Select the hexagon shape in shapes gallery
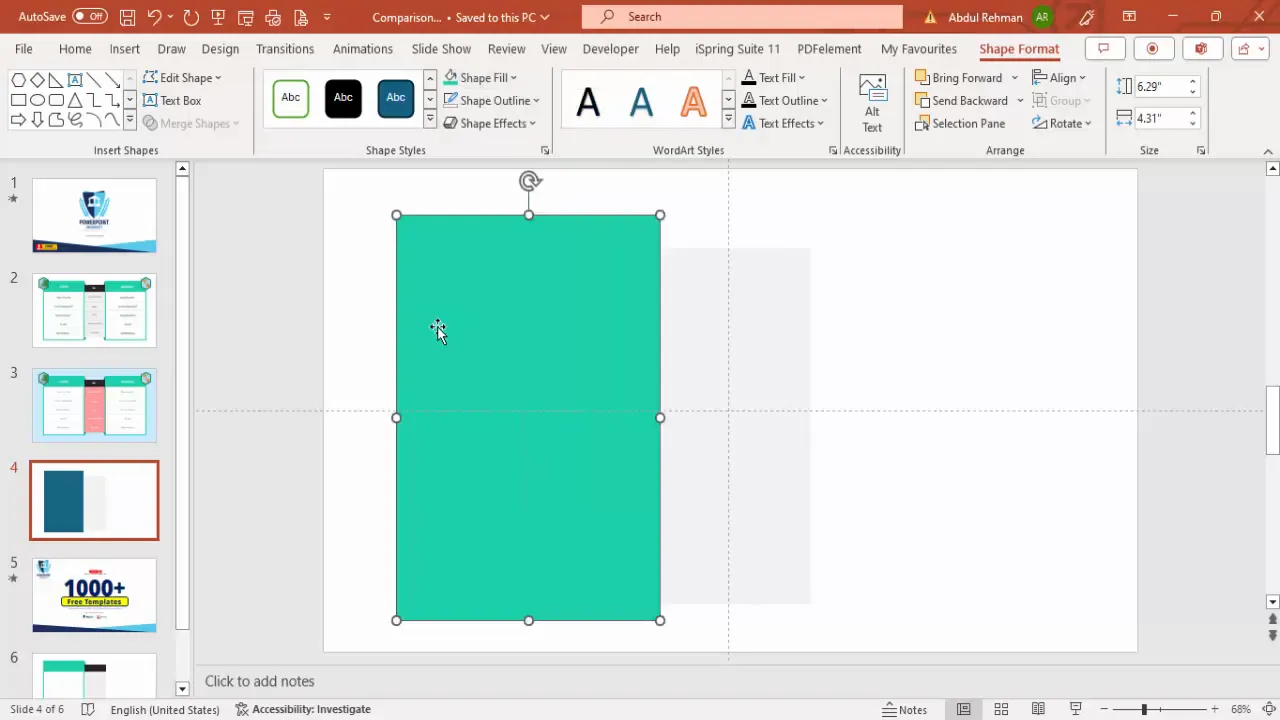The height and width of the screenshot is (720, 1280). (x=18, y=80)
